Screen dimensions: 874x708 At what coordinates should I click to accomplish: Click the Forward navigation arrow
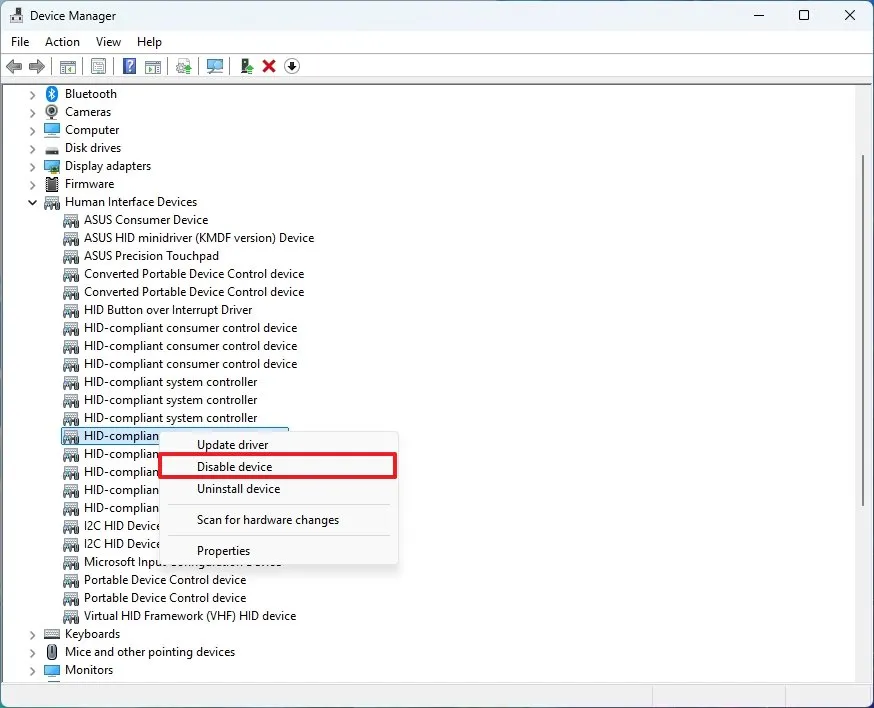tap(37, 66)
